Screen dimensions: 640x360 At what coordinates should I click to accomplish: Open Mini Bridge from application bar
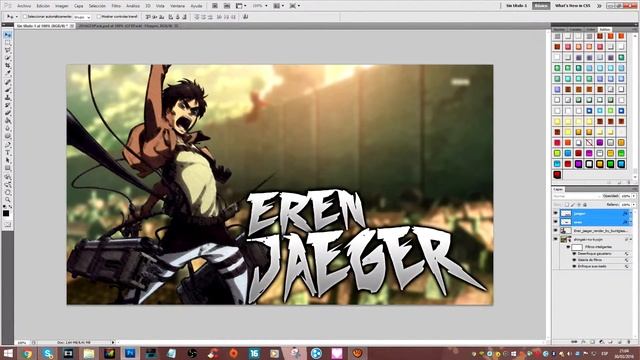227,6
